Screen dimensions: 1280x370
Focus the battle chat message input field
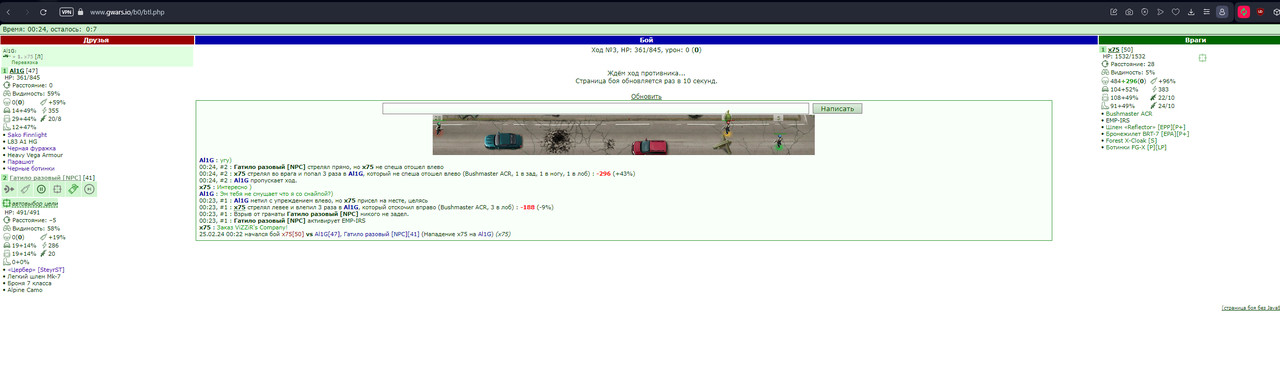coord(595,108)
